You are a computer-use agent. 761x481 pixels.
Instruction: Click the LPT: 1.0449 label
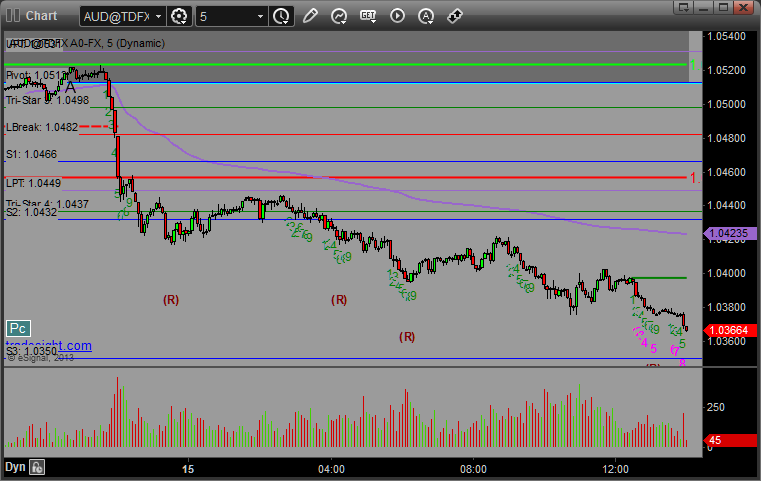tap(33, 183)
